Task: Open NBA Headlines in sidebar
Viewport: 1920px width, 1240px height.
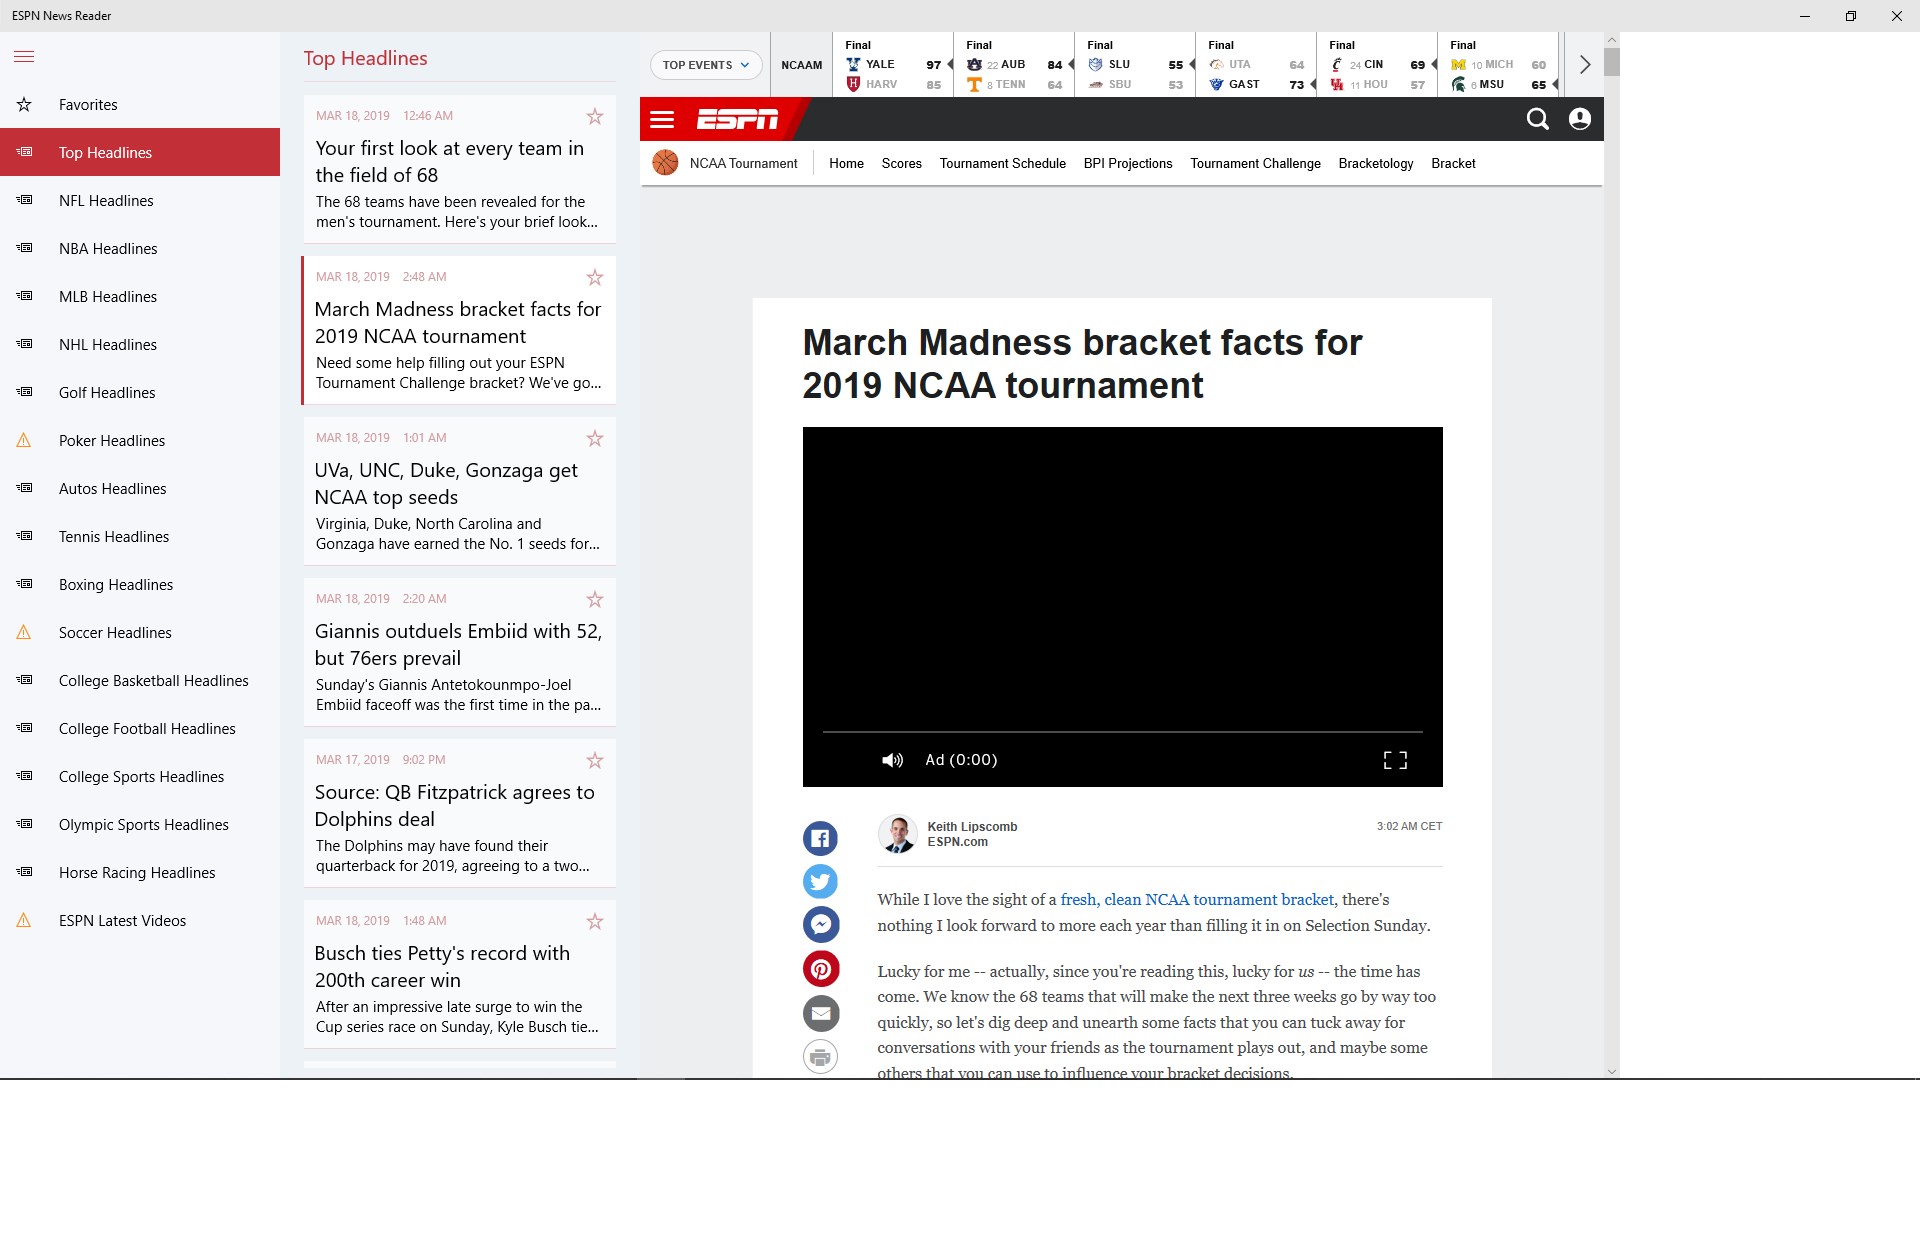Action: coord(108,249)
